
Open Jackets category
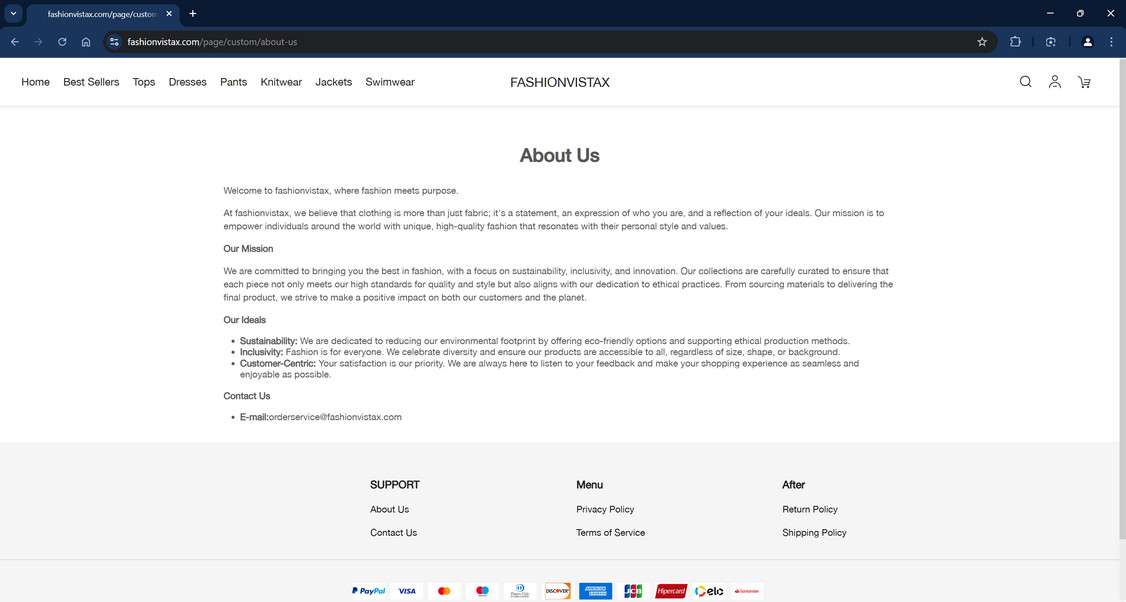(333, 82)
